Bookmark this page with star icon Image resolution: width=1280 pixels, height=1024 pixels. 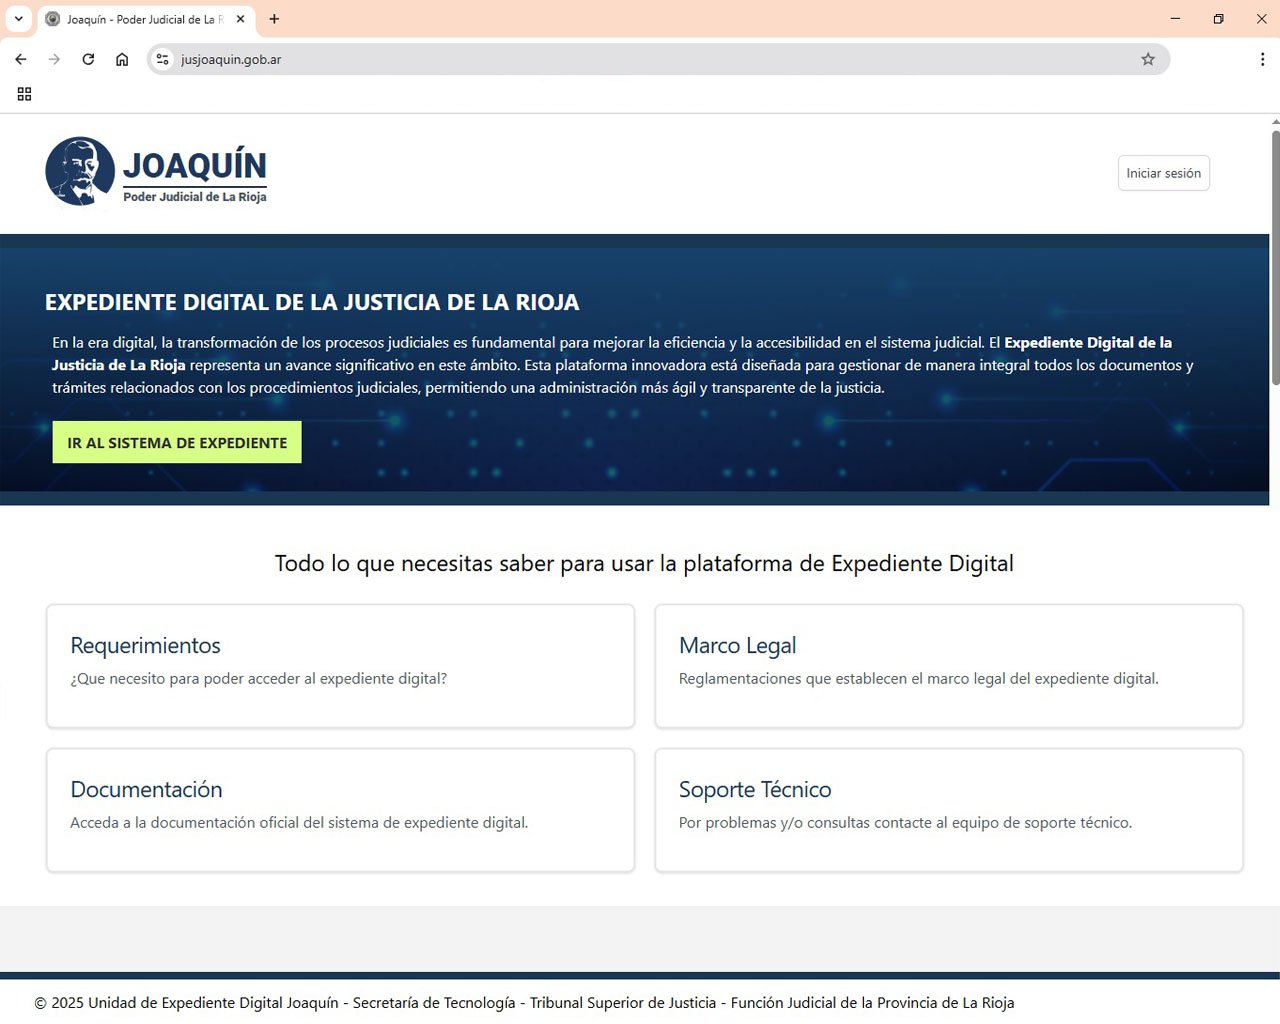pyautogui.click(x=1148, y=59)
